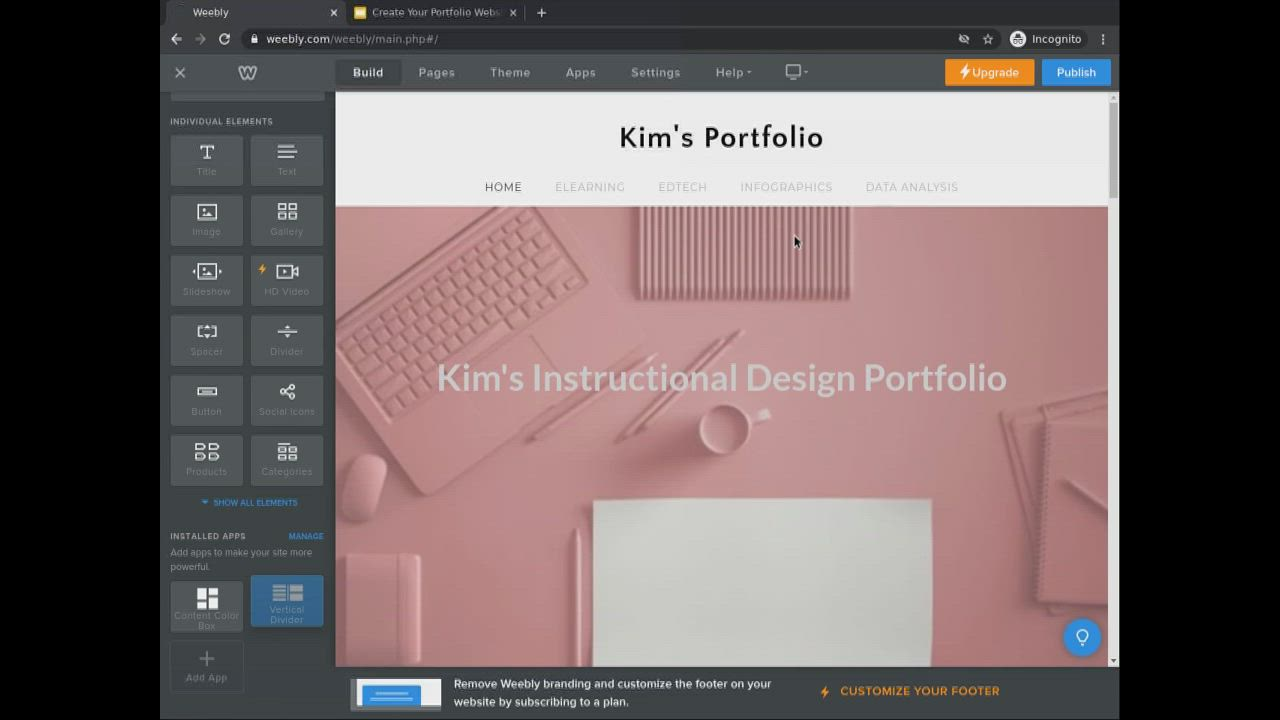The height and width of the screenshot is (720, 1280).
Task: Select the Button element tile
Action: [x=207, y=400]
